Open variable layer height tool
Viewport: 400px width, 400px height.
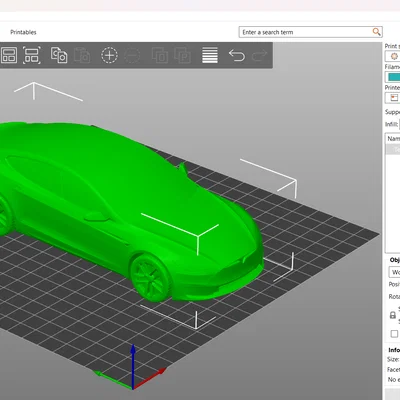[x=210, y=55]
